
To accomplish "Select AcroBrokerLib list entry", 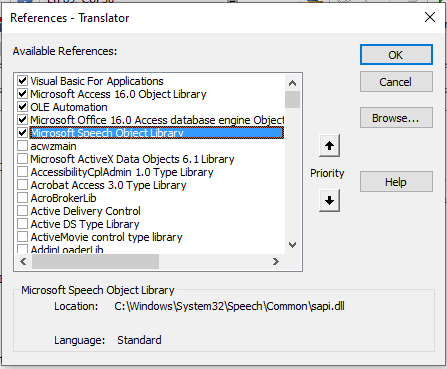I will click(x=63, y=198).
